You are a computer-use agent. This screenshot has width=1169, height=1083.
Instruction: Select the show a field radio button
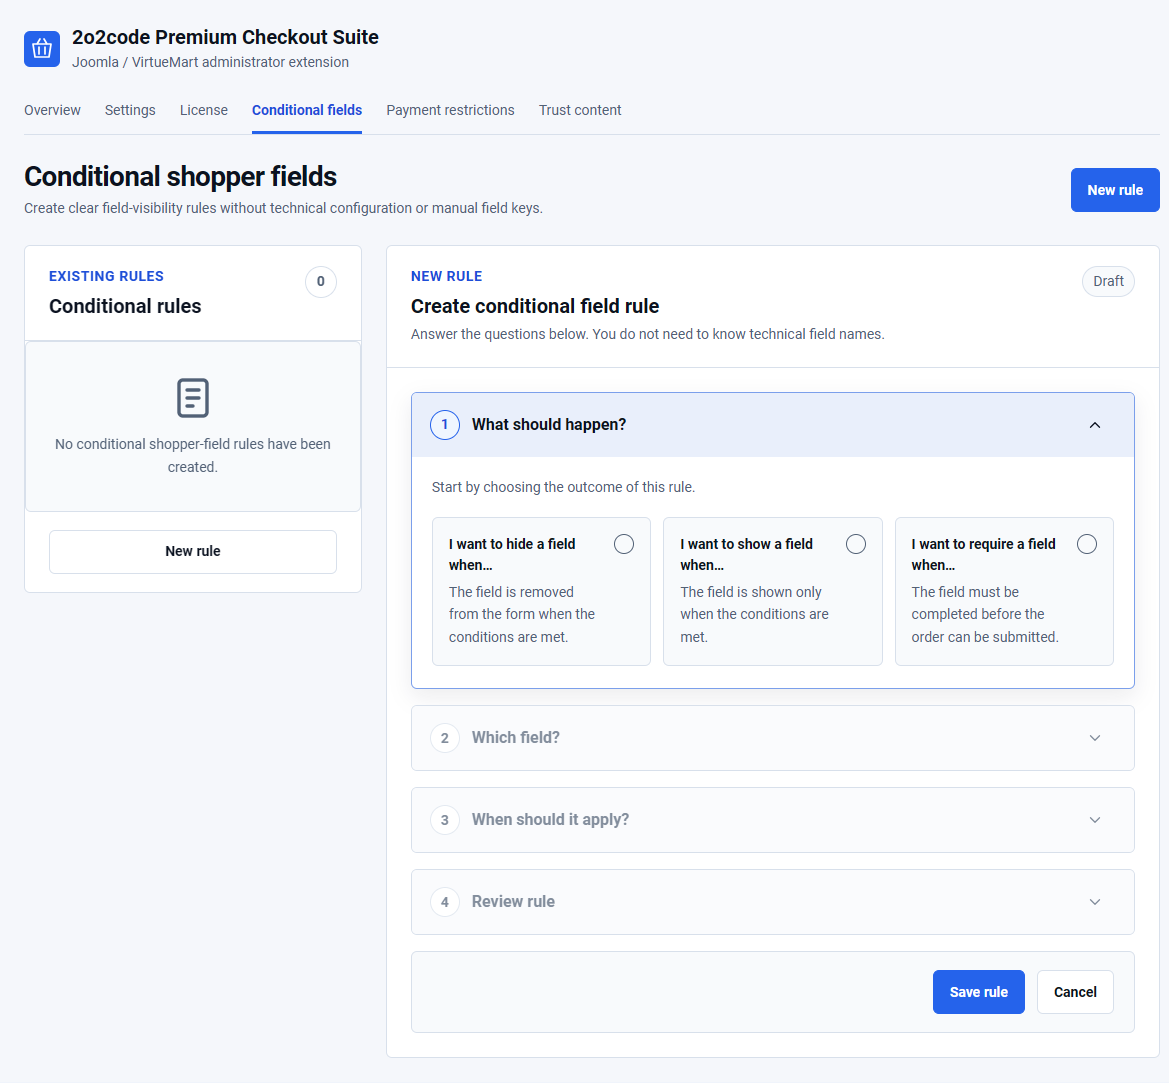856,544
